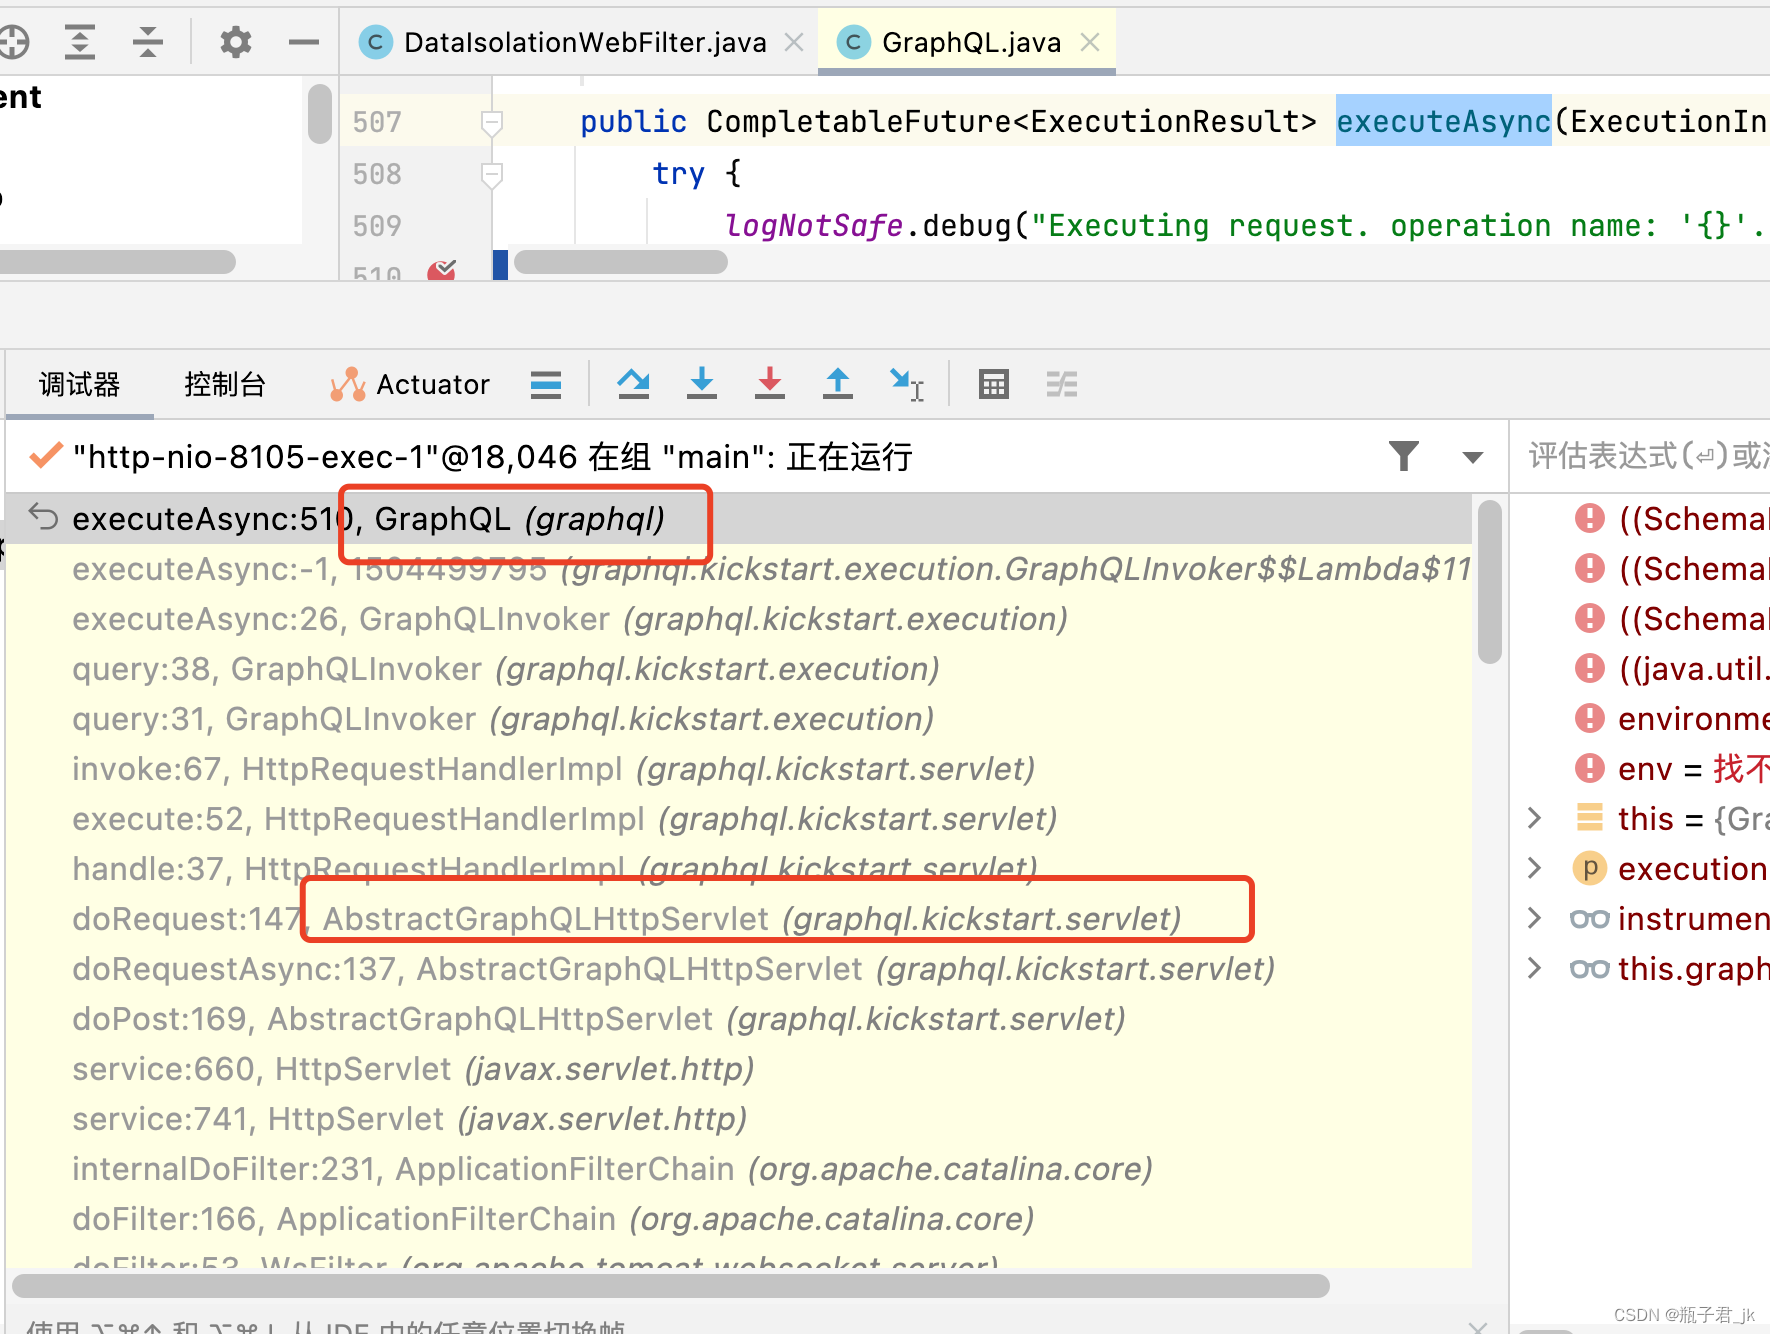Screen dimensions: 1770x1334
Task: Click the locate/select opened file crosshair icon
Action: point(12,42)
